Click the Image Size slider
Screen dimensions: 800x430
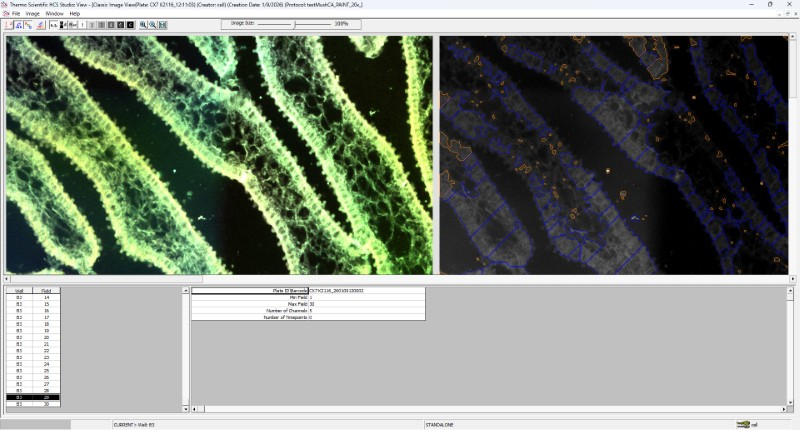(295, 24)
